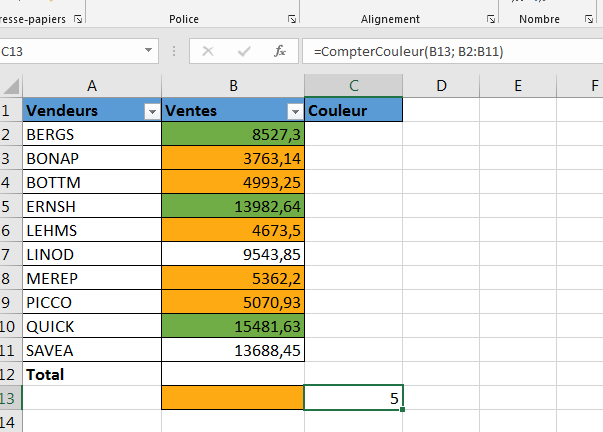Open the Alignement group dialog launcher
603x432 pixels.
[x=491, y=19]
